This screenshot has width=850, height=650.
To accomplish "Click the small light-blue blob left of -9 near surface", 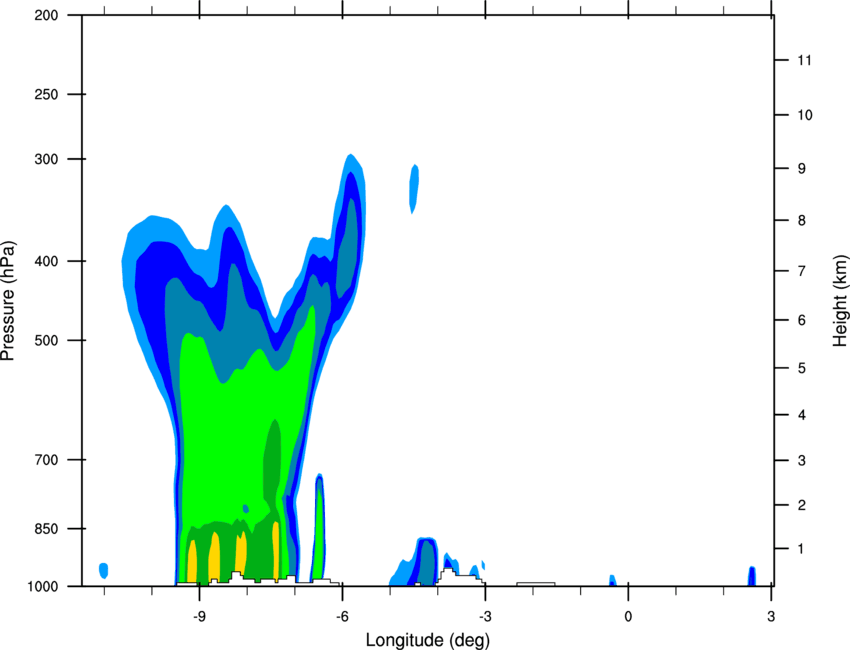I will click(x=104, y=570).
